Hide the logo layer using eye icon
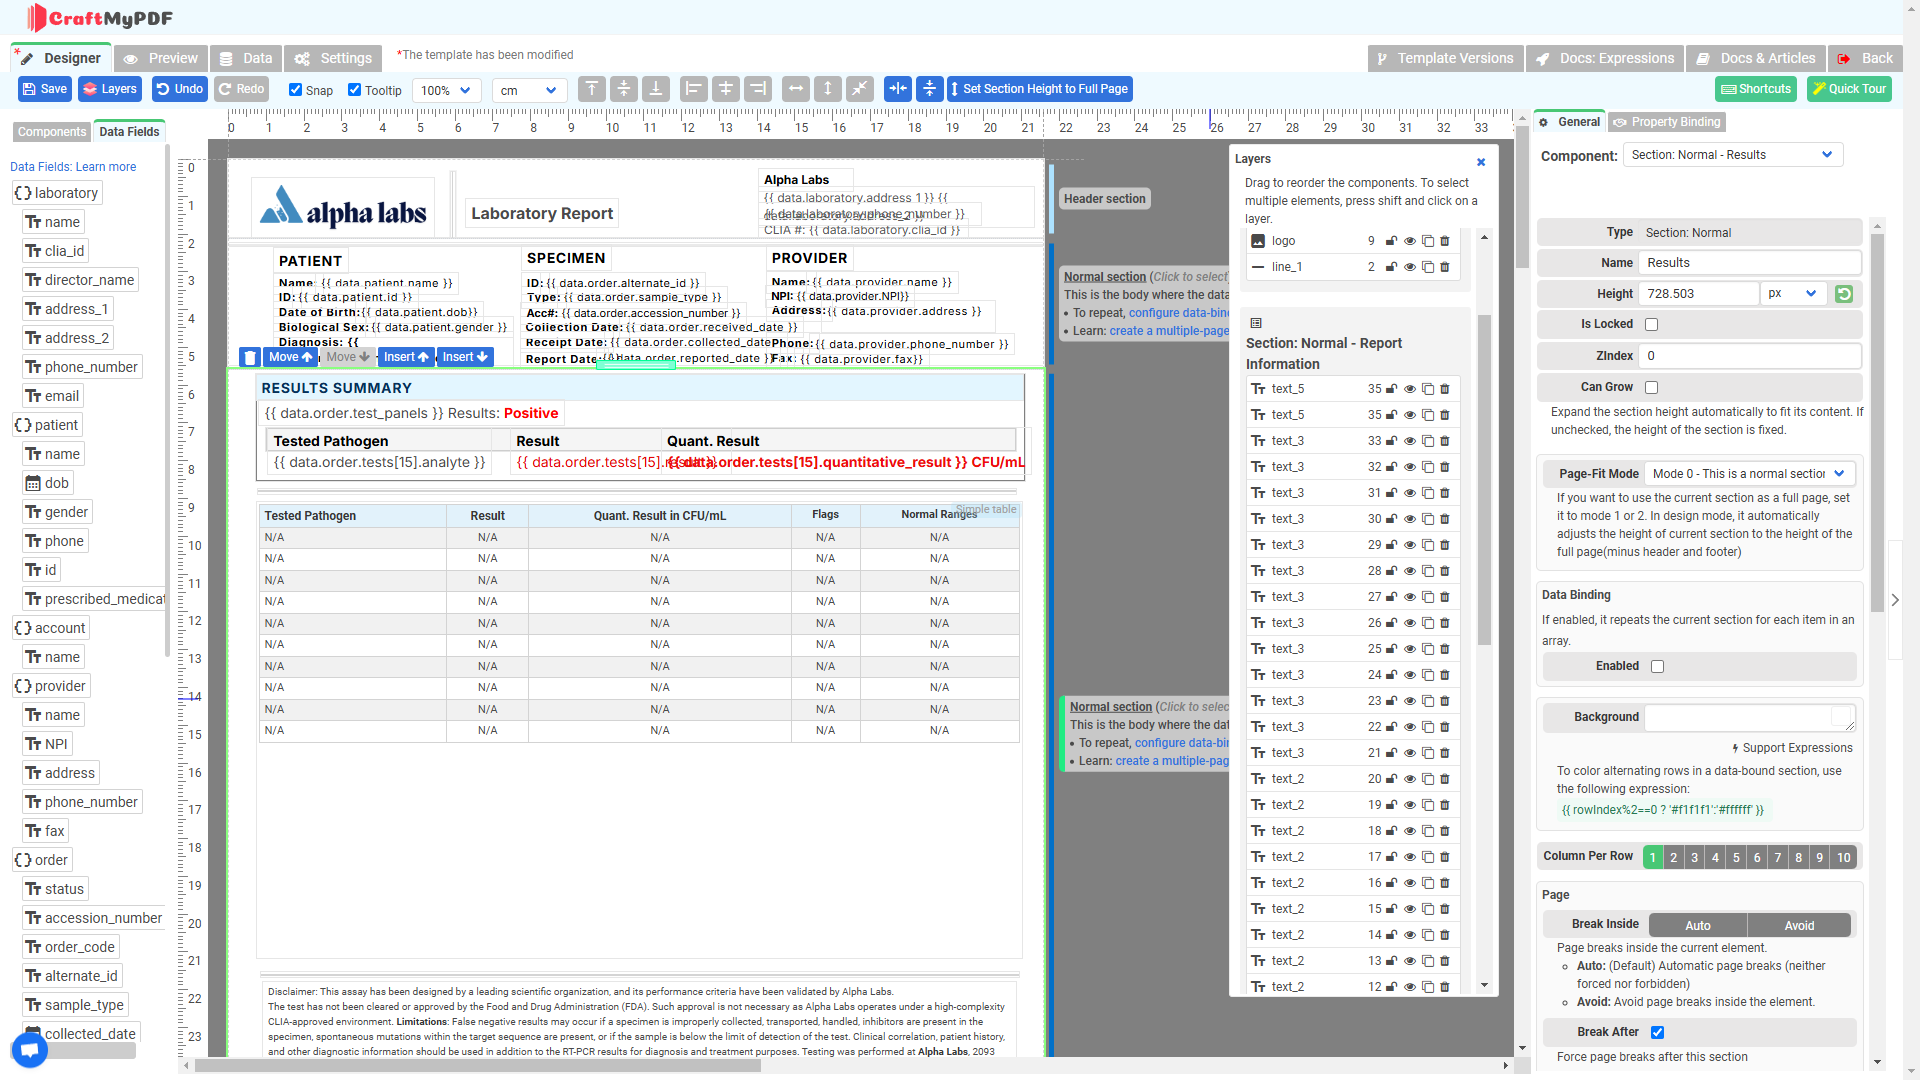Image resolution: width=1920 pixels, height=1080 pixels. coord(1410,241)
